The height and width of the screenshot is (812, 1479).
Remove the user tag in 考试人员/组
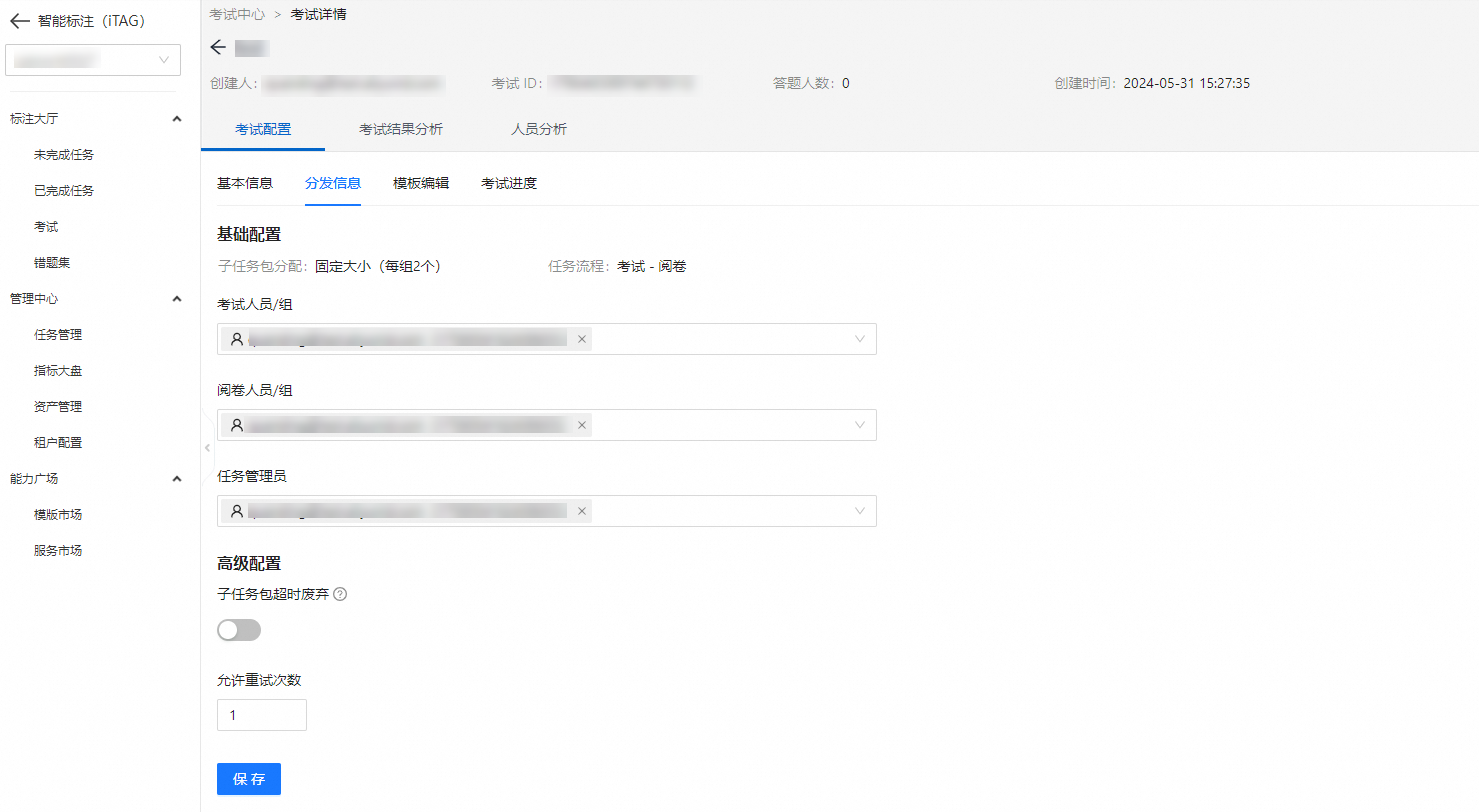(581, 339)
